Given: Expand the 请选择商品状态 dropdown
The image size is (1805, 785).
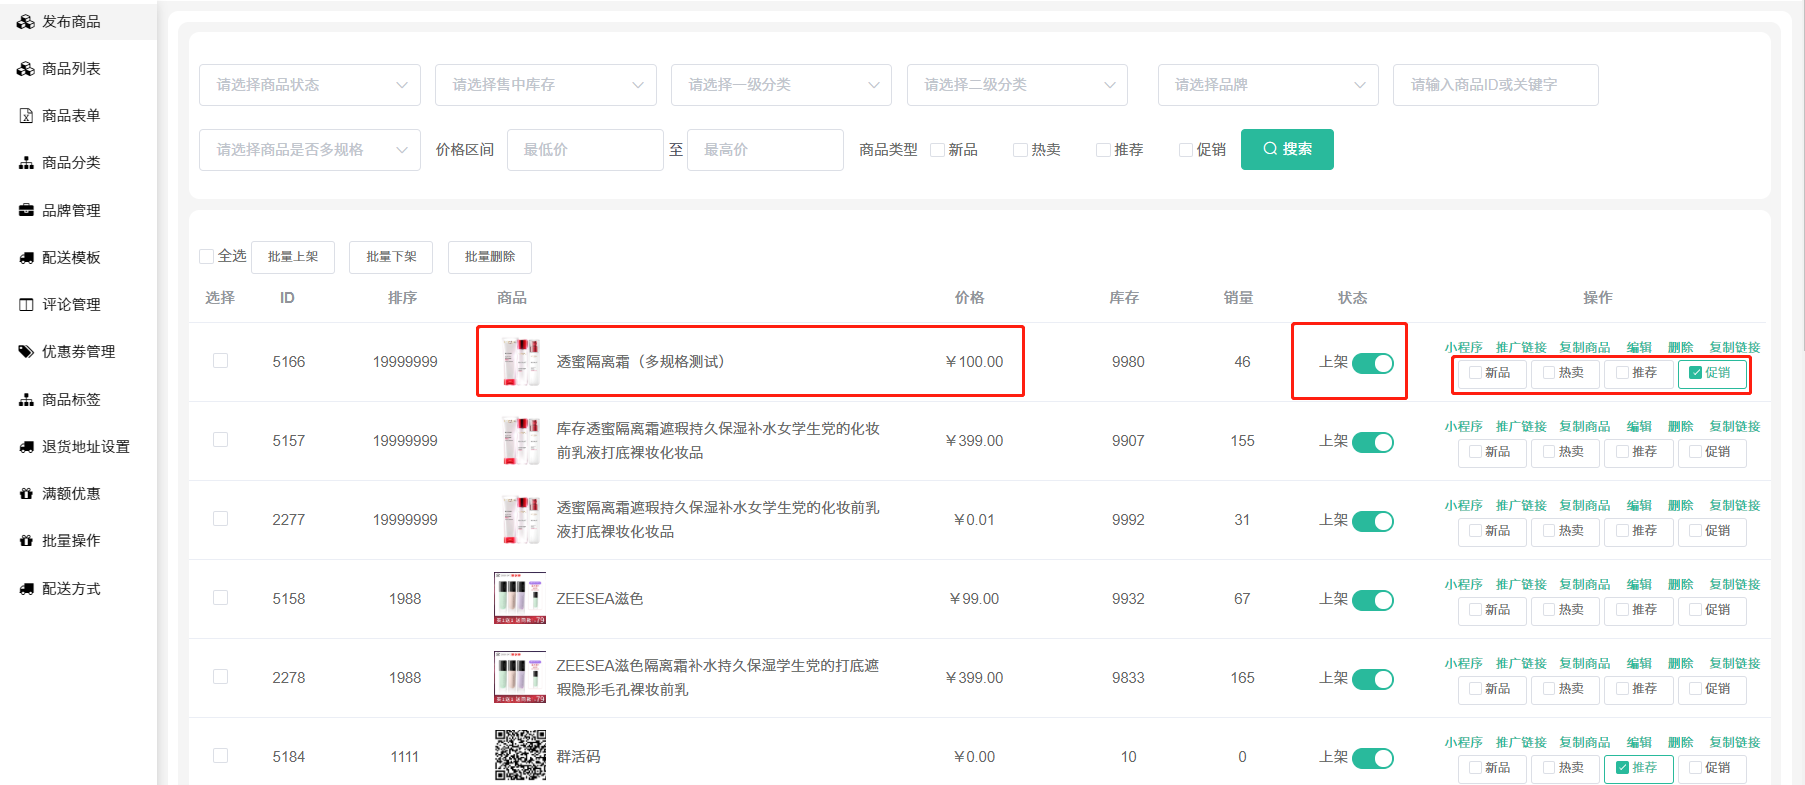Looking at the screenshot, I should pyautogui.click(x=309, y=85).
